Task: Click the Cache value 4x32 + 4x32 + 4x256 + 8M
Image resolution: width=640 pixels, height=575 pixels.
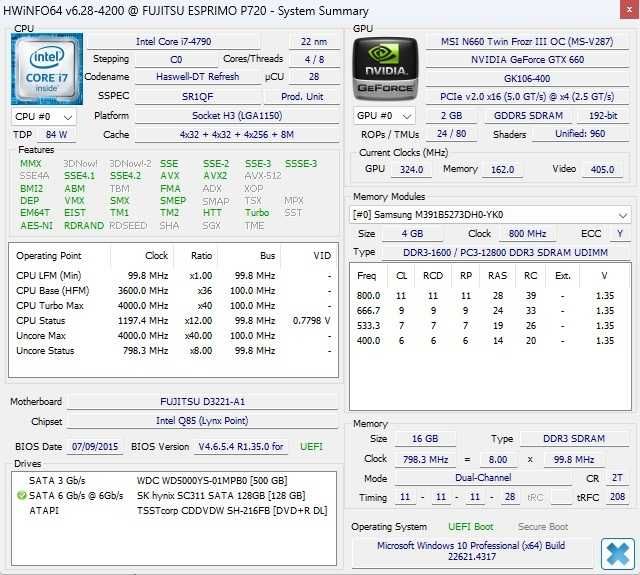Action: 237,135
